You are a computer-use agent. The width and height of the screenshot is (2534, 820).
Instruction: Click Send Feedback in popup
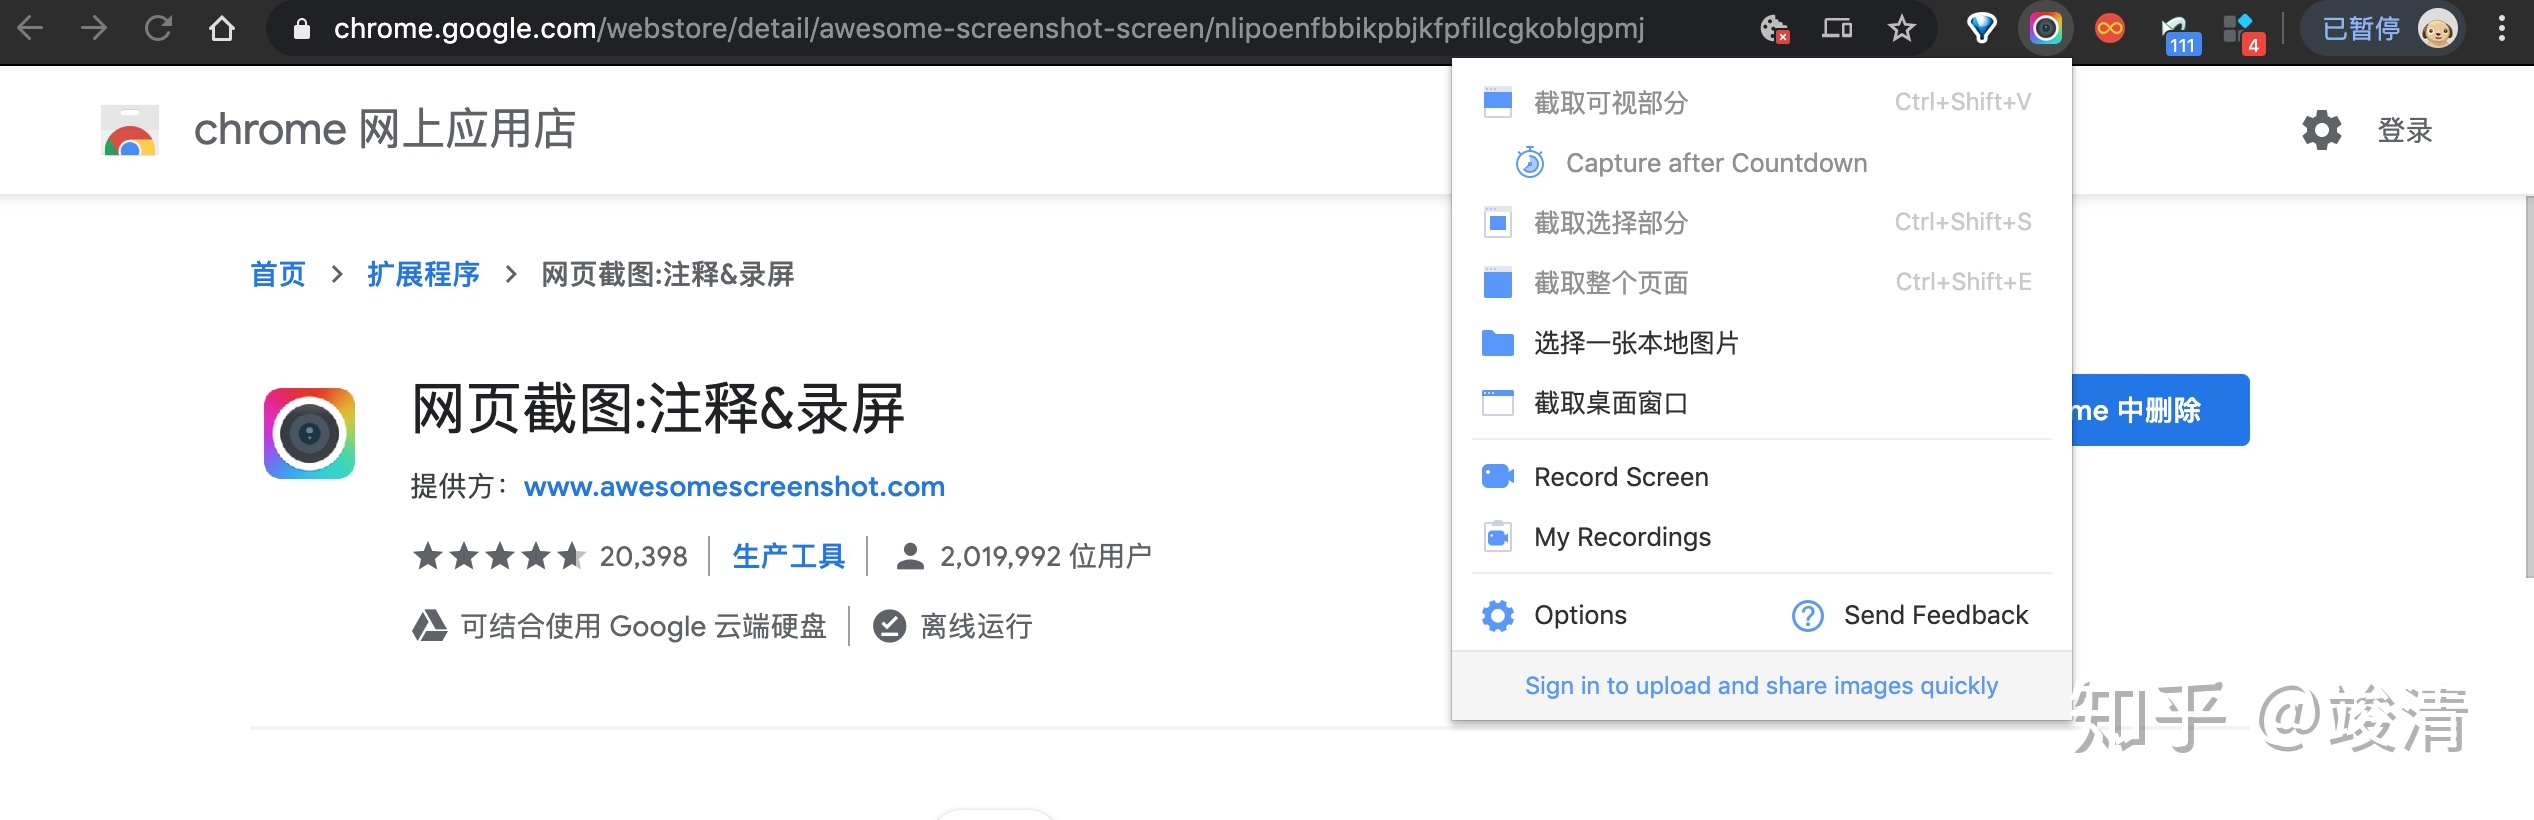tap(1910, 615)
